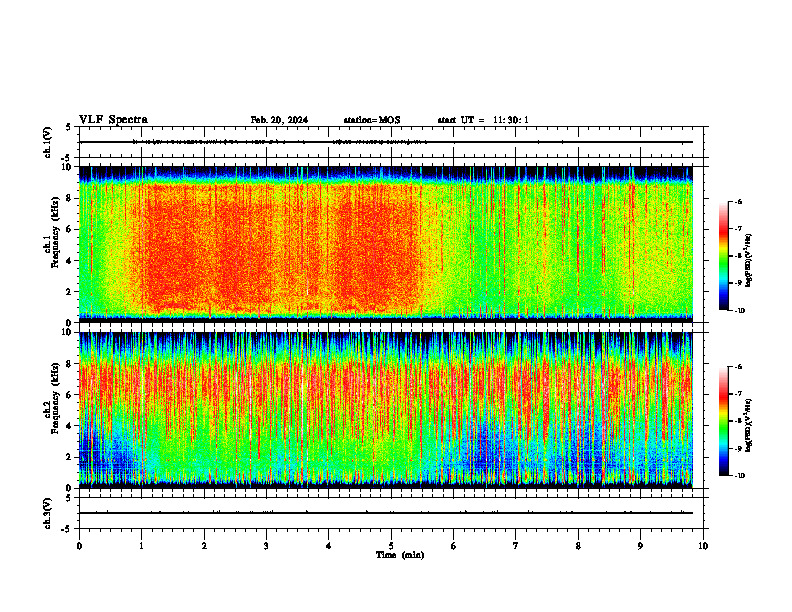The width and height of the screenshot is (792, 612).
Task: Click time axis tick label '5'
Action: coord(391,546)
